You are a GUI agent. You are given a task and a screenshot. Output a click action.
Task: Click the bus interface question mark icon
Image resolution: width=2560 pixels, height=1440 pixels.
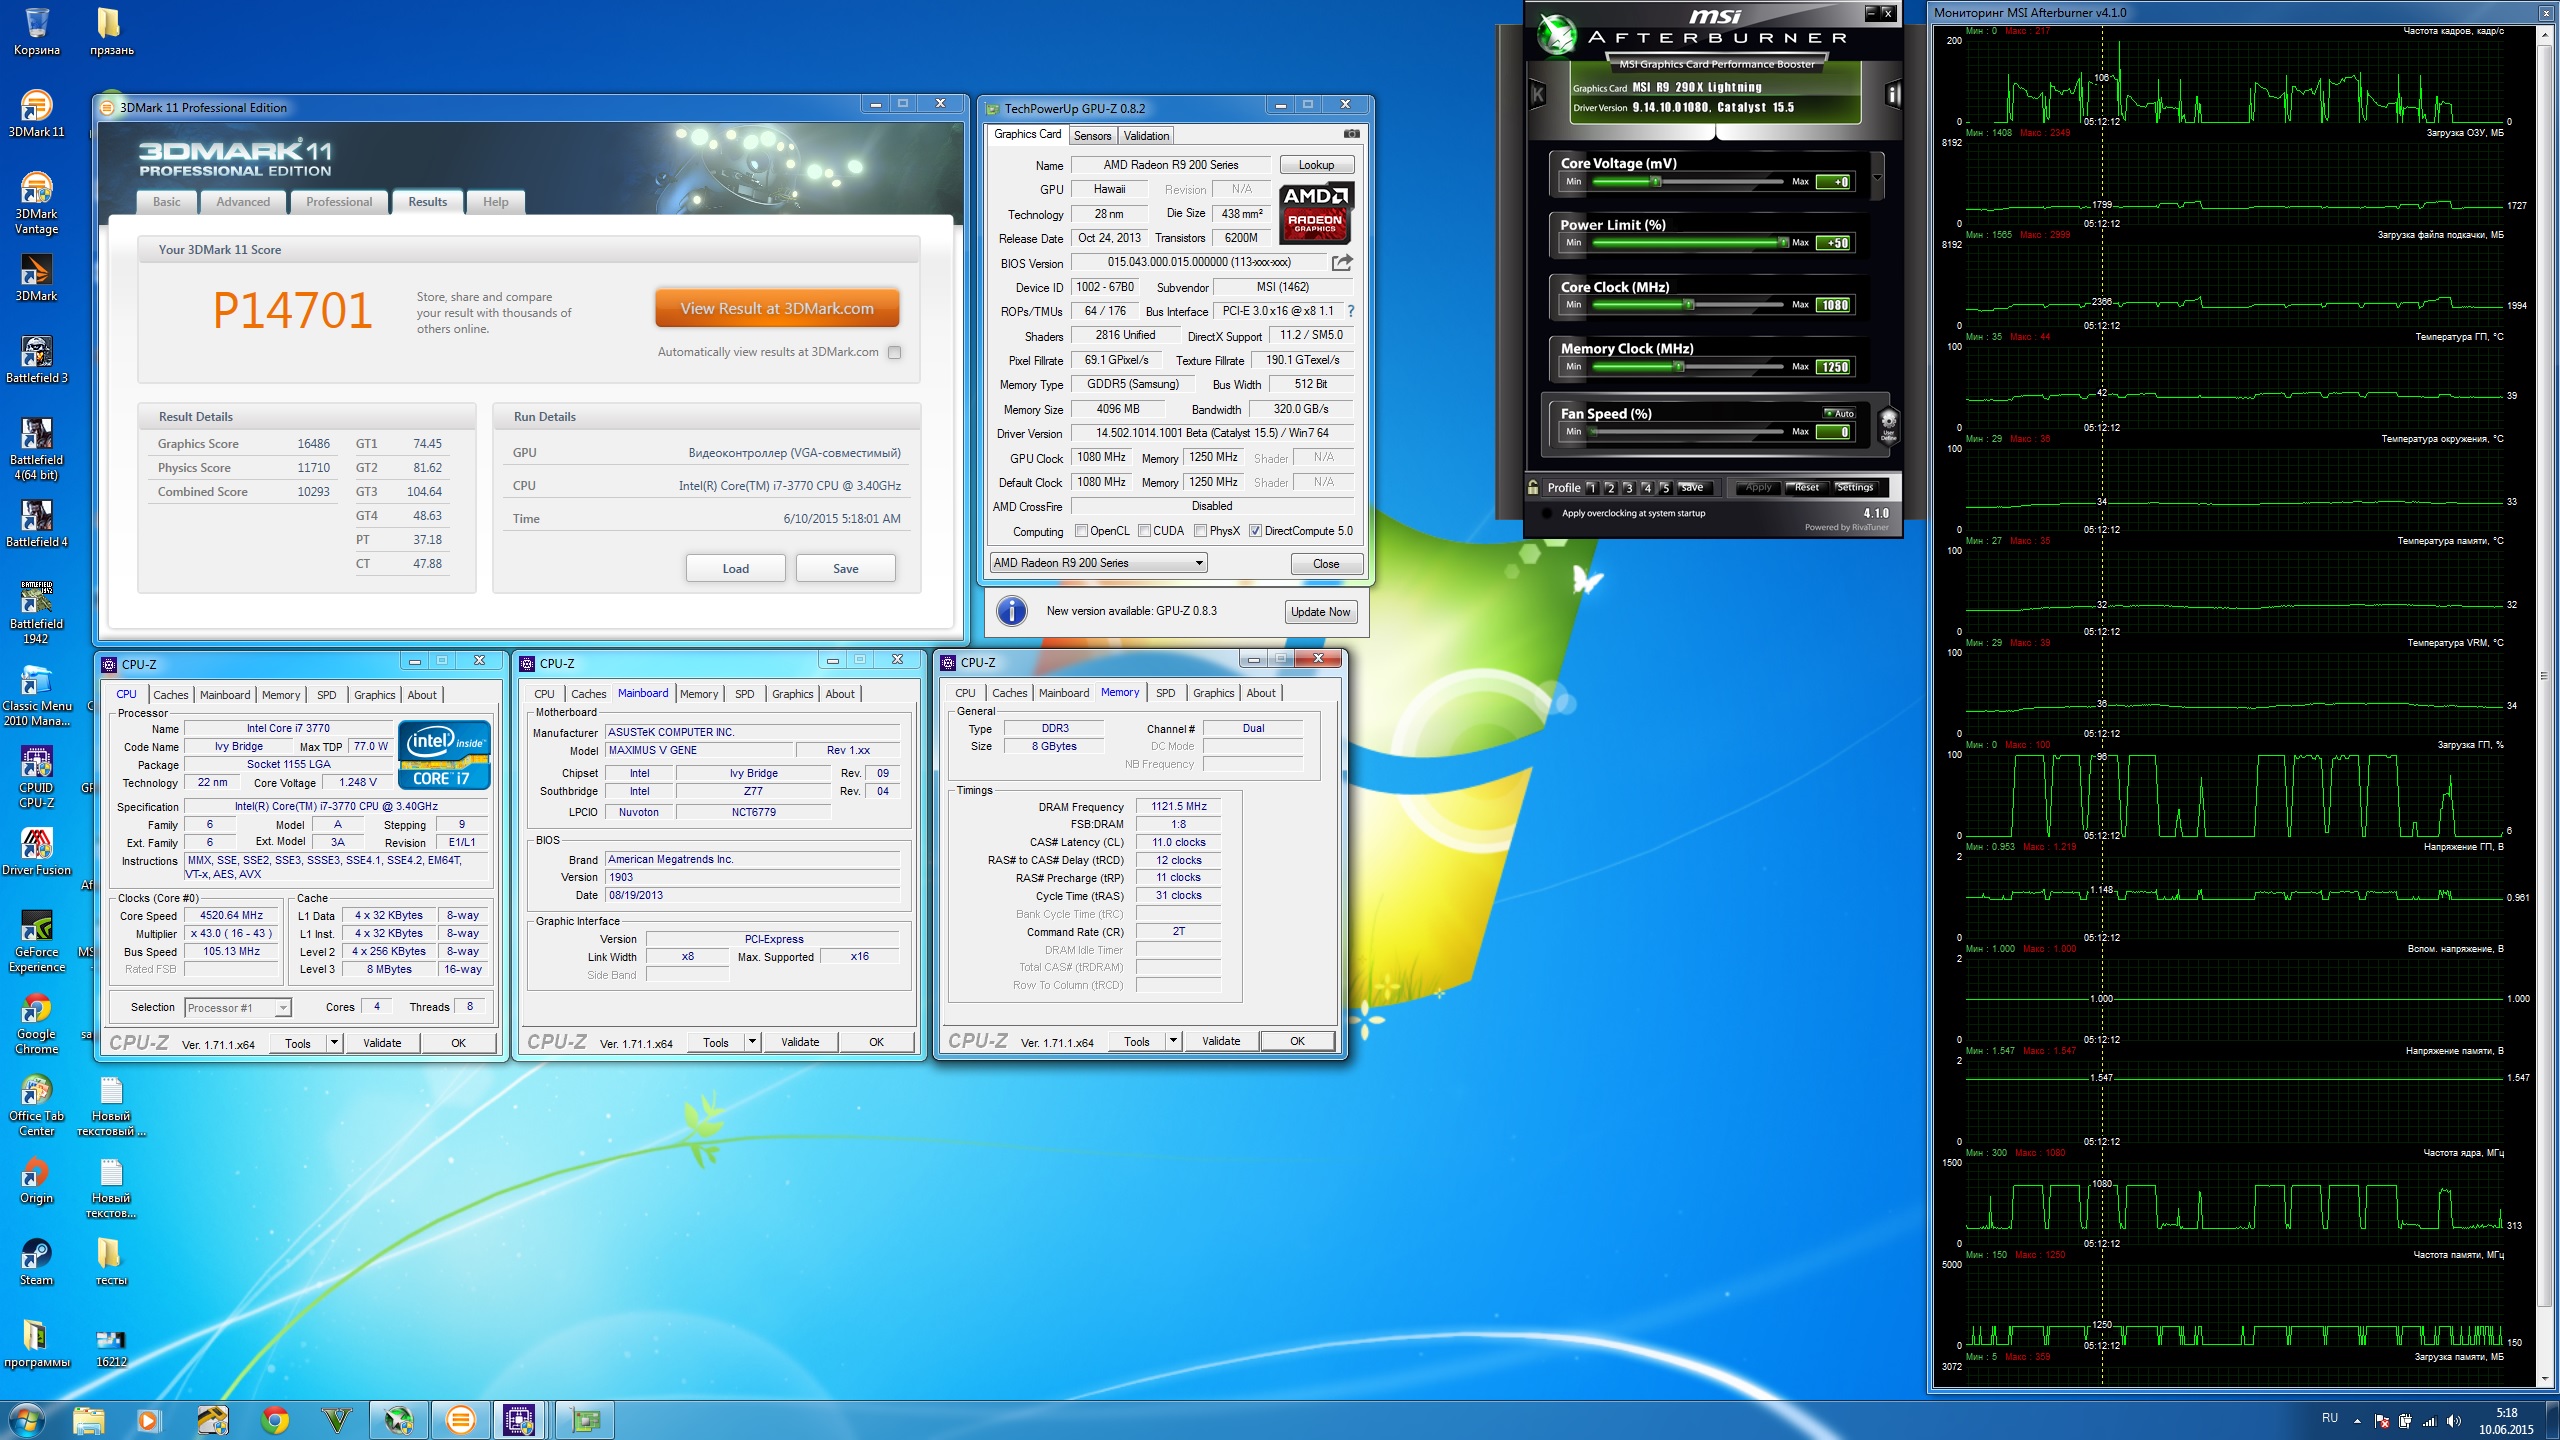(x=1350, y=311)
